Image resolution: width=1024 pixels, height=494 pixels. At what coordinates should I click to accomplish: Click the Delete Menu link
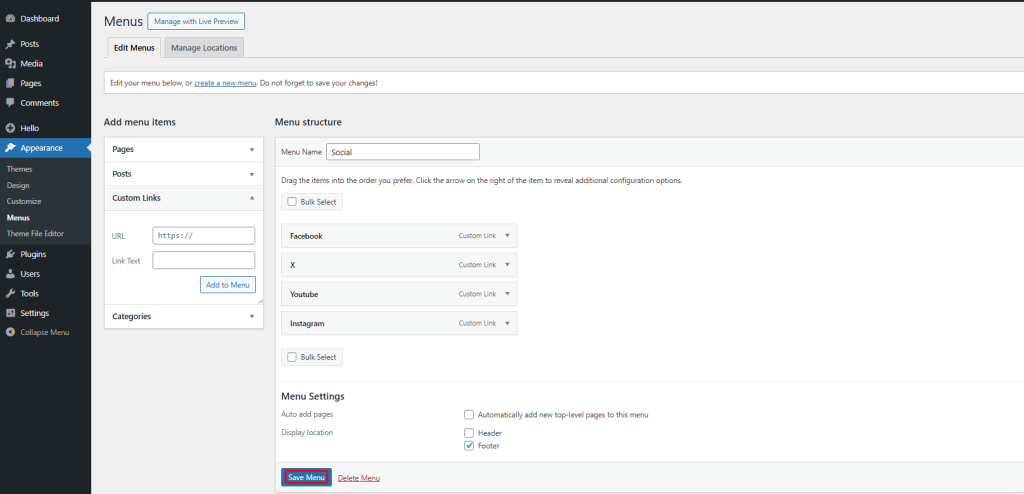pyautogui.click(x=359, y=478)
